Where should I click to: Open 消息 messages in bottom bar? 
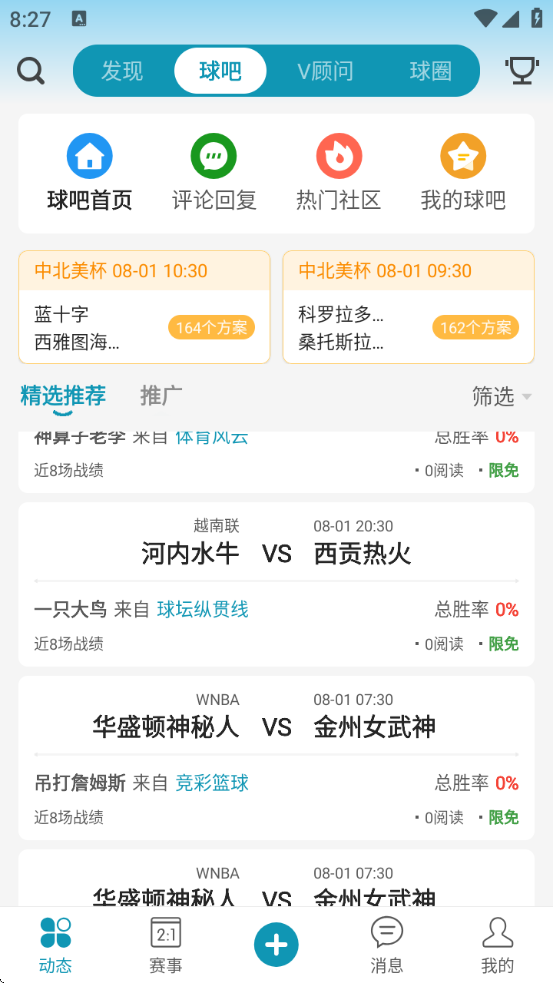(387, 945)
